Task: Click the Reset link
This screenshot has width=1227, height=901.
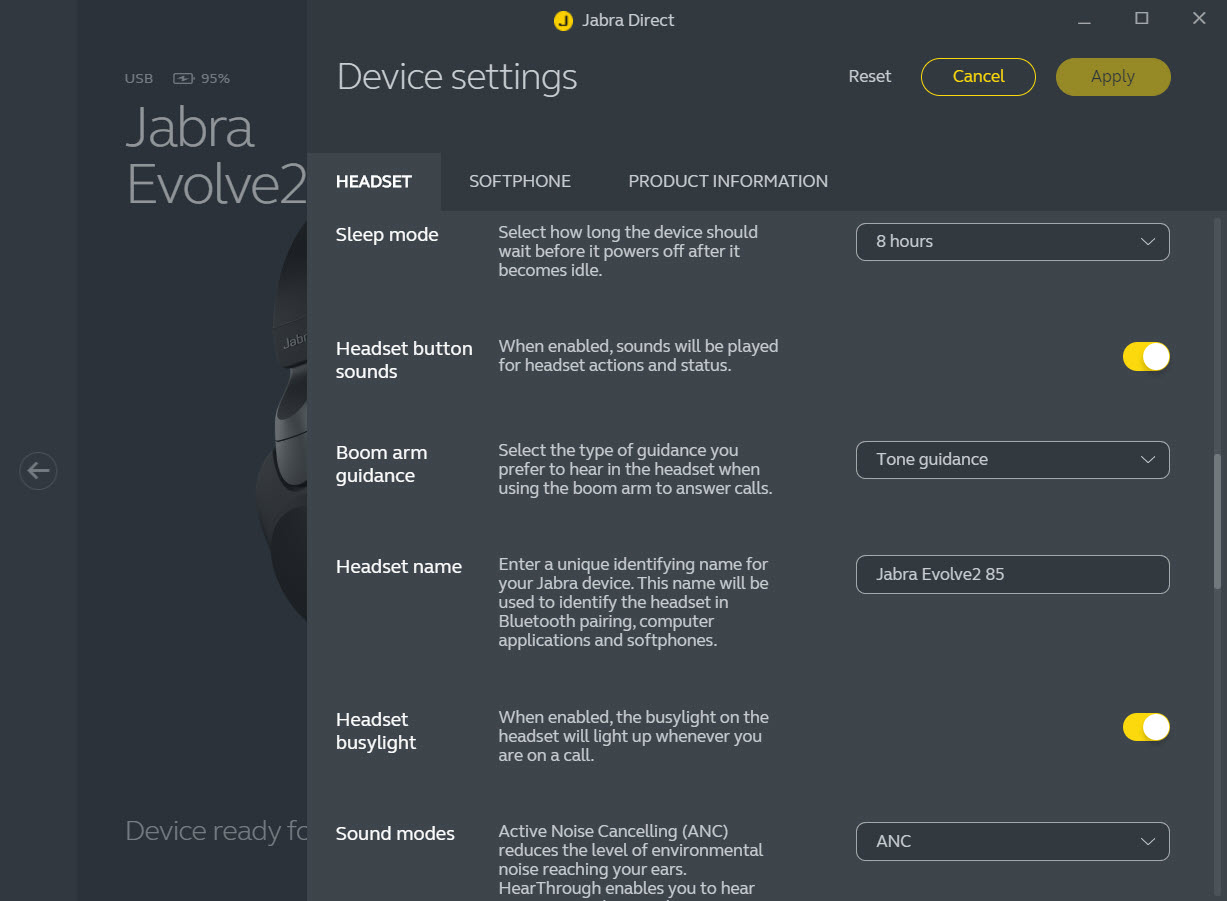Action: tap(870, 77)
